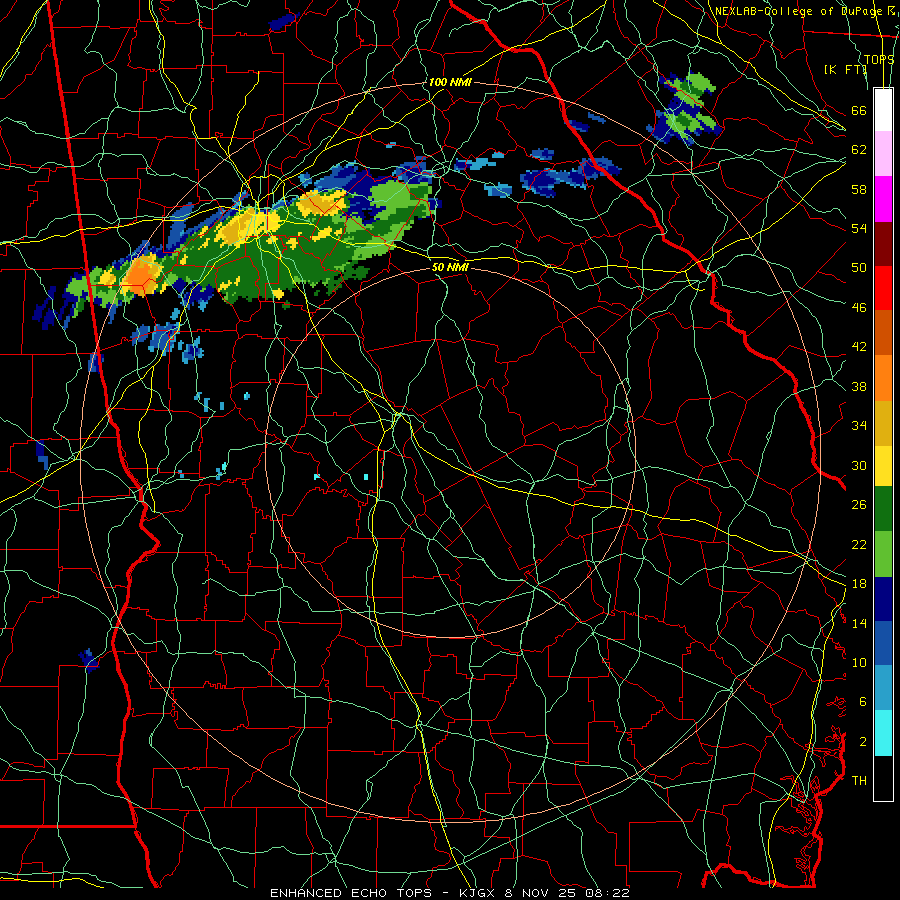Click the legend value 46
900x900 pixels.
pos(859,308)
